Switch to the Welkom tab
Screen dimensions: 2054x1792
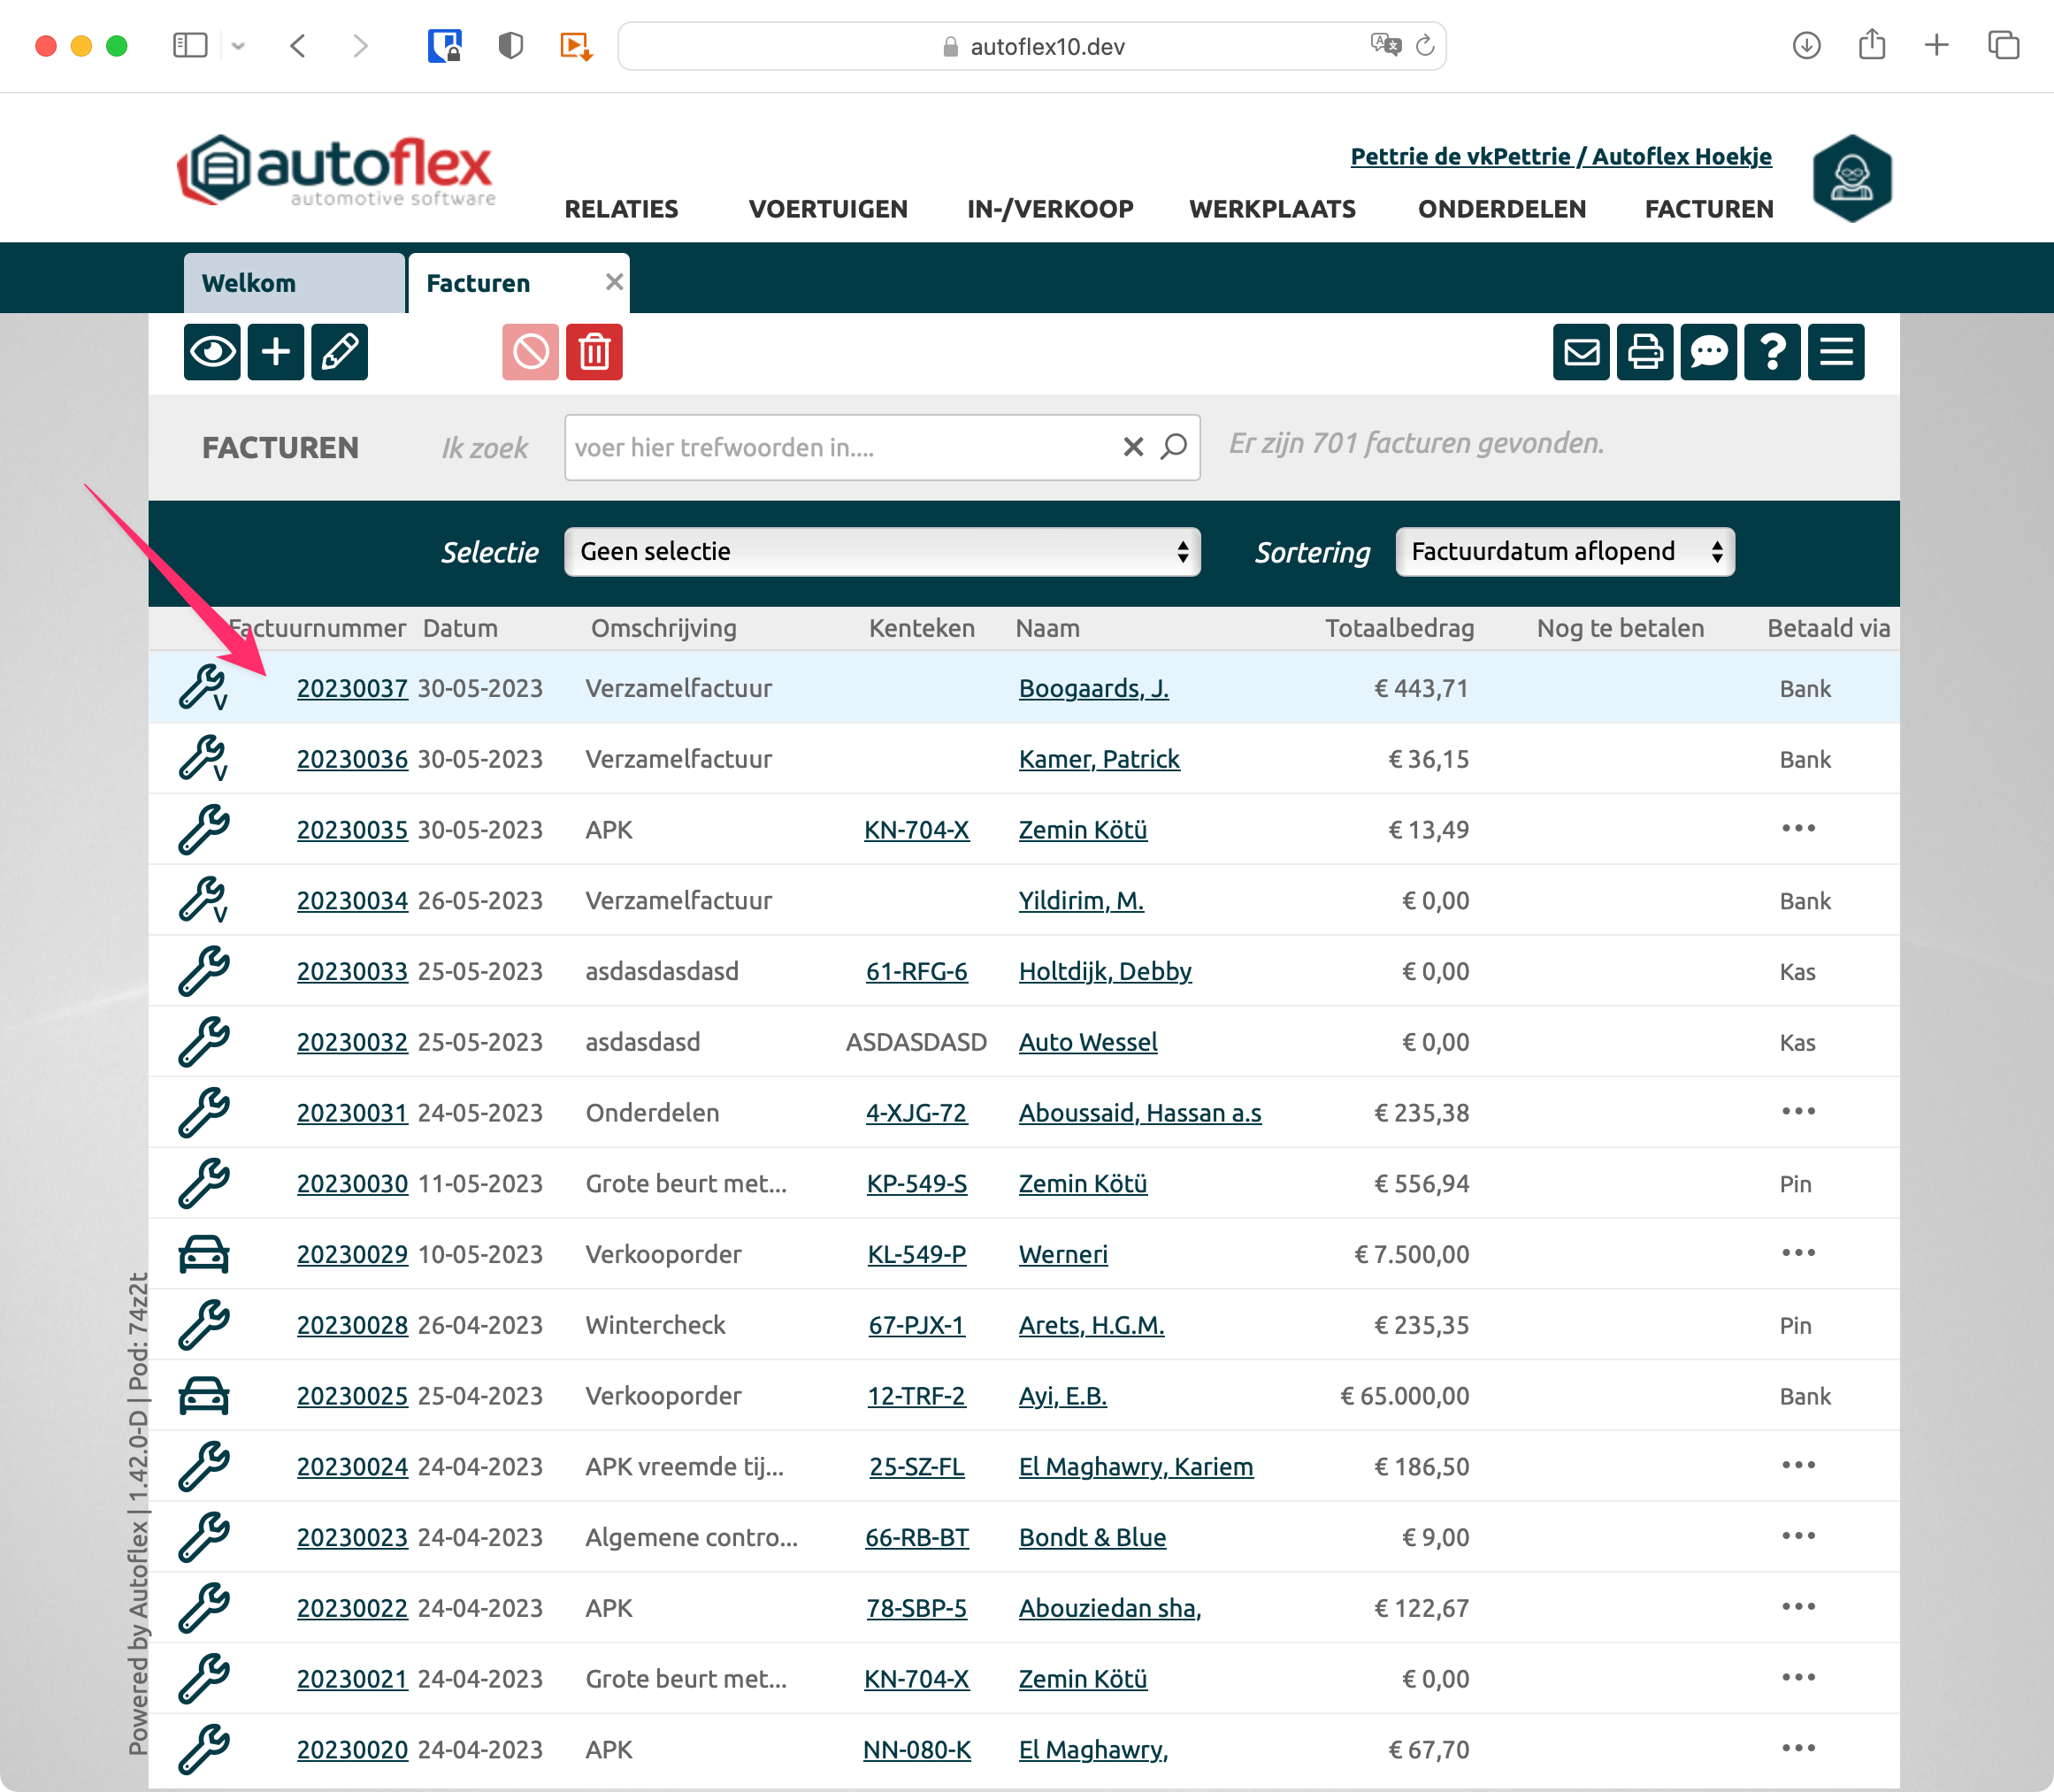pyautogui.click(x=294, y=284)
